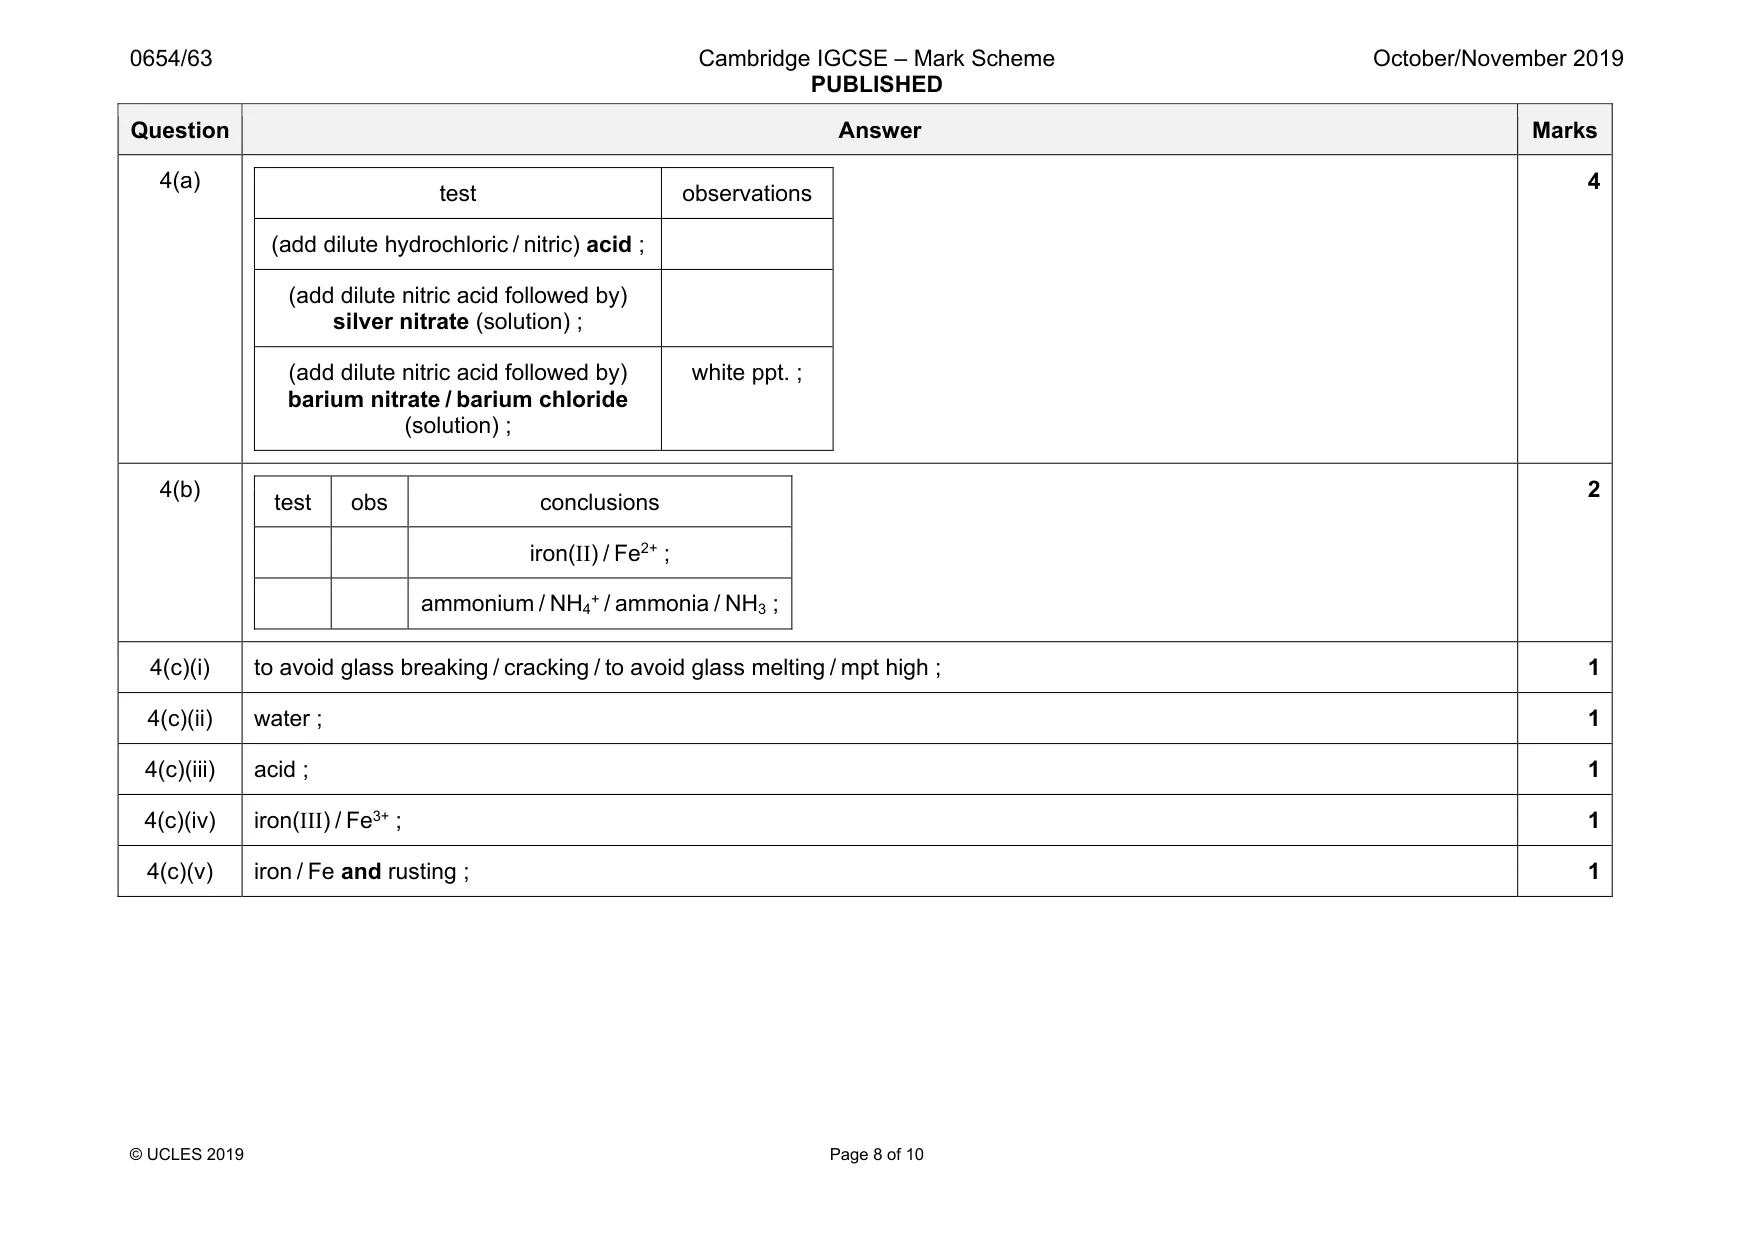Click the 'iron(II) / Fe2+' conclusion cell
This screenshot has width=1755, height=1240.
point(600,552)
